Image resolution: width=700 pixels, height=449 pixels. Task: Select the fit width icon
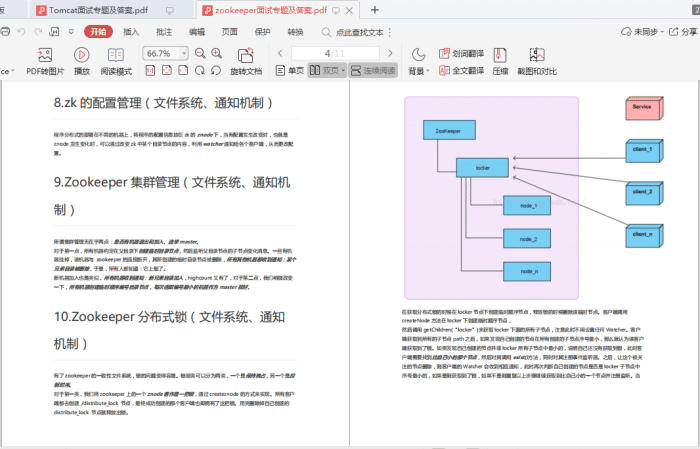pyautogui.click(x=183, y=71)
